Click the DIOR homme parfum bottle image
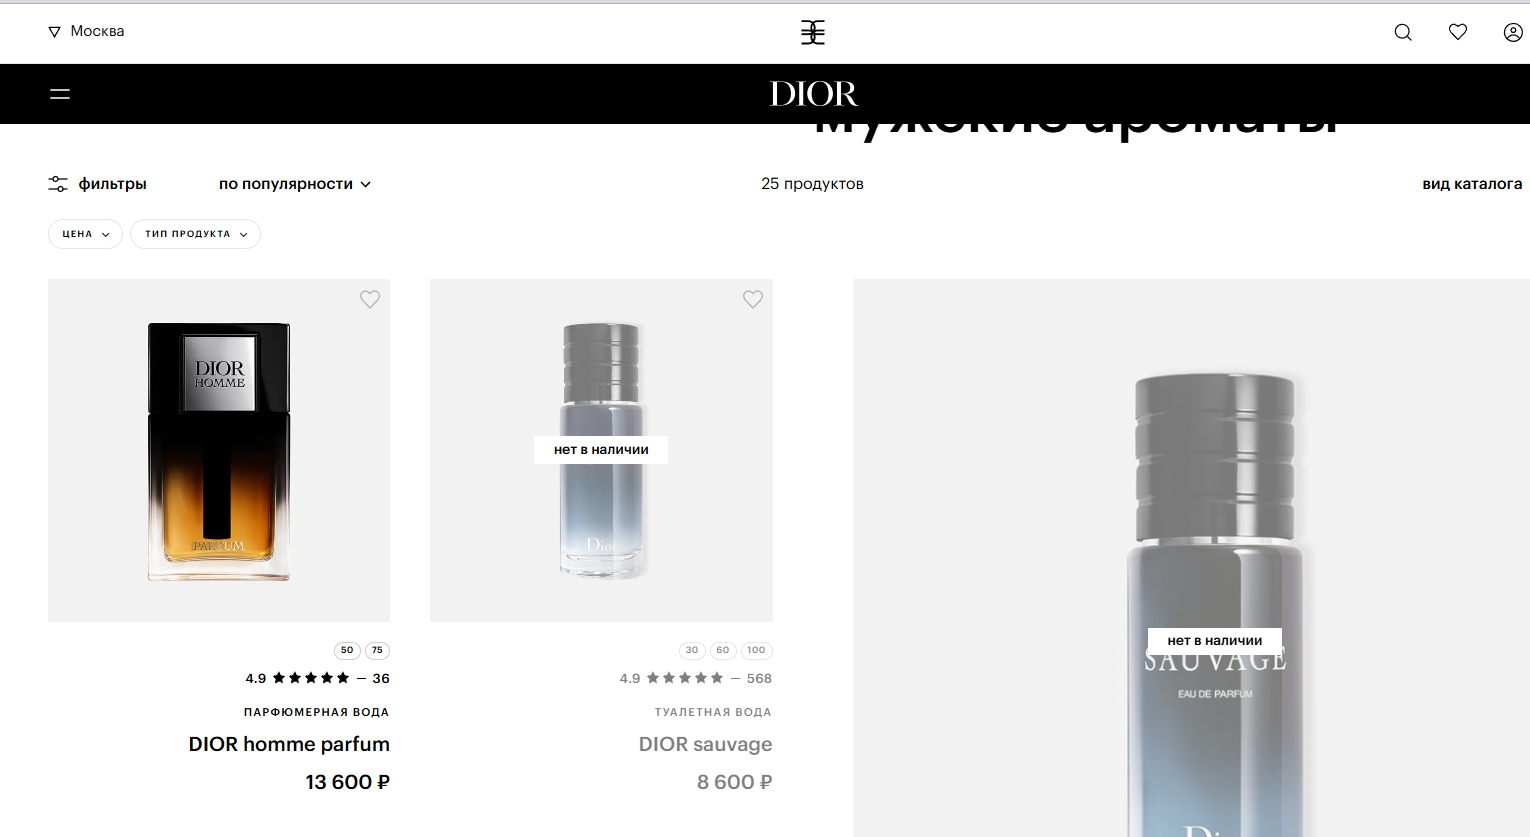Viewport: 1530px width, 837px height. pyautogui.click(x=219, y=451)
